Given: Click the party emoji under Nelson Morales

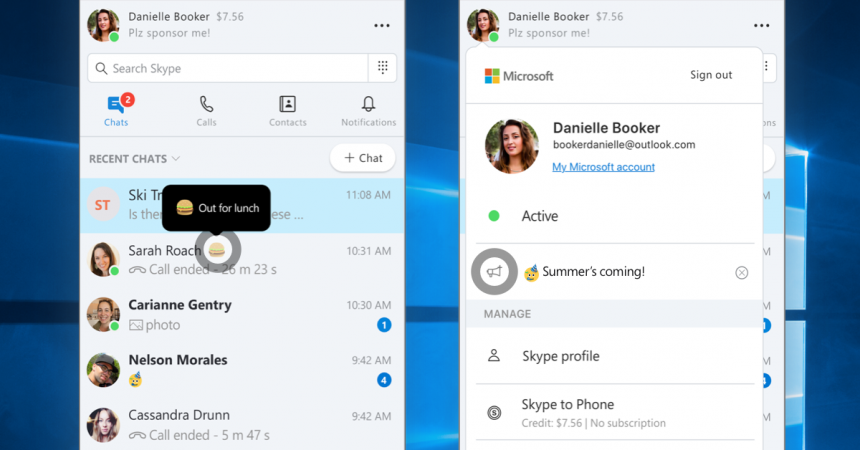Looking at the screenshot, I should (x=135, y=379).
